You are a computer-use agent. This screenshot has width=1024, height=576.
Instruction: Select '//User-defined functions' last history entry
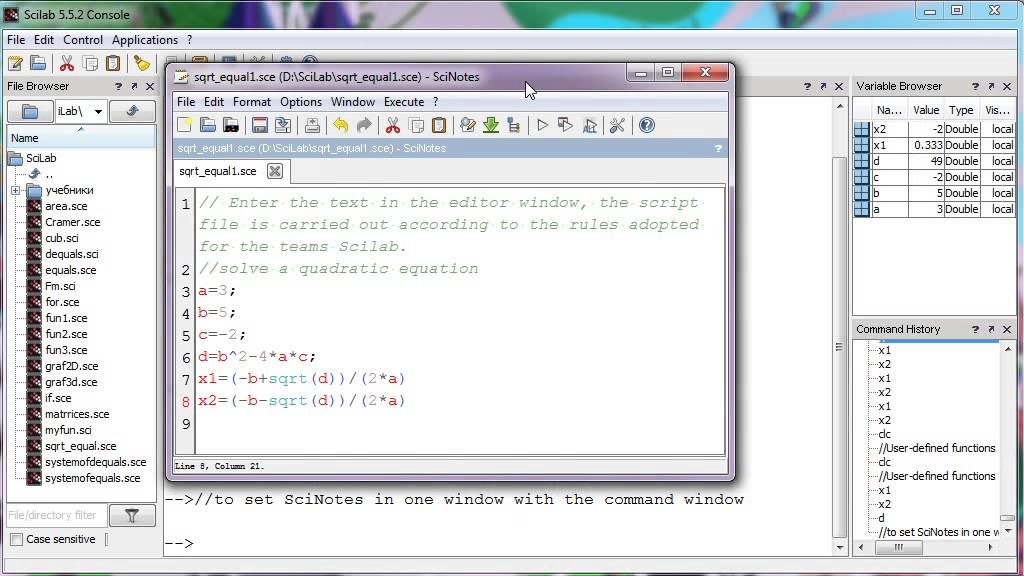(x=936, y=476)
